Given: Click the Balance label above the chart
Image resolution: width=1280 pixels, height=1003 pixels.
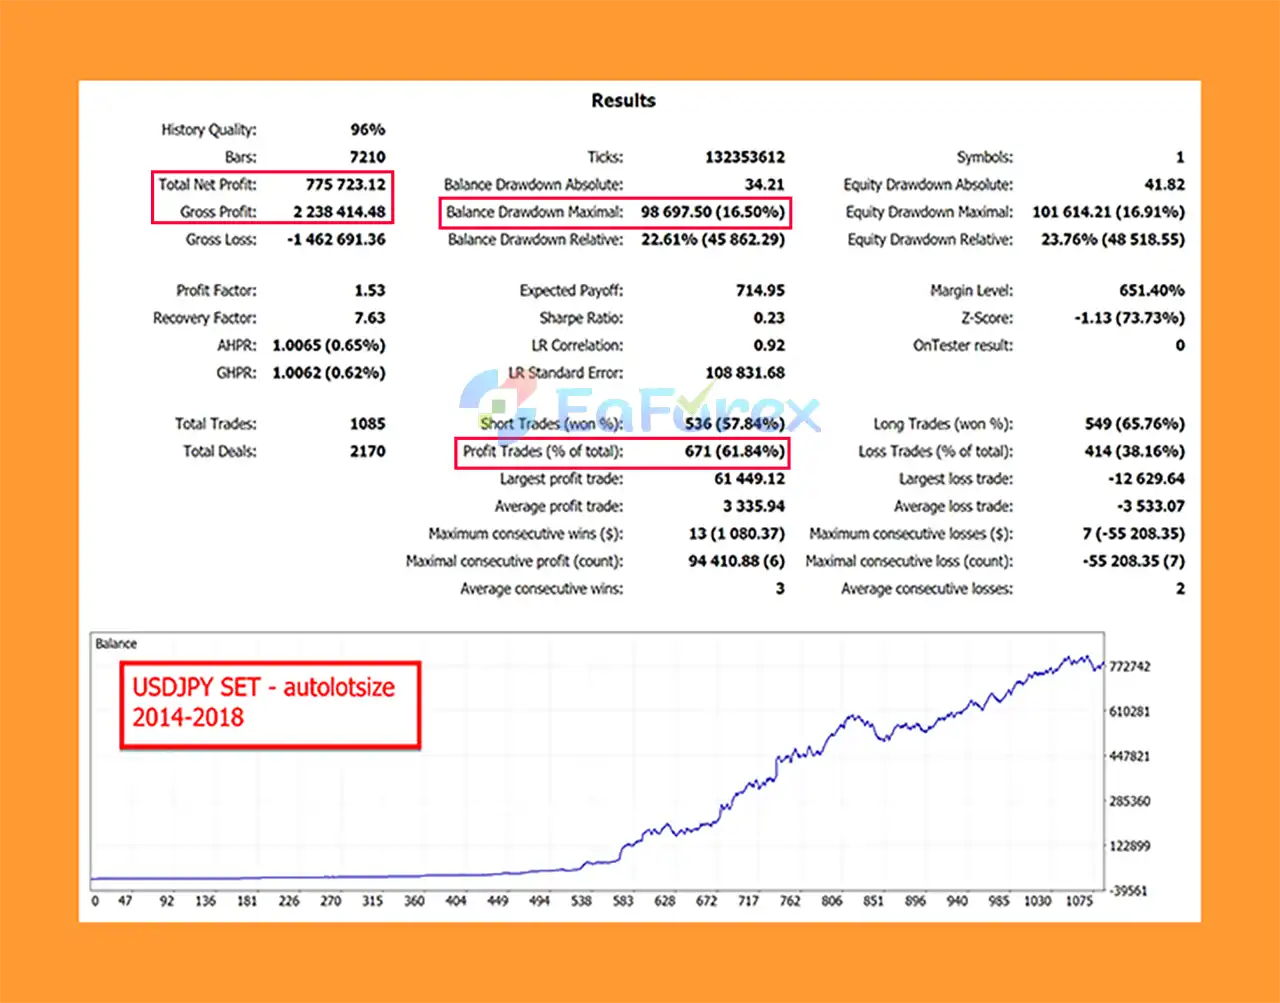Looking at the screenshot, I should (116, 644).
